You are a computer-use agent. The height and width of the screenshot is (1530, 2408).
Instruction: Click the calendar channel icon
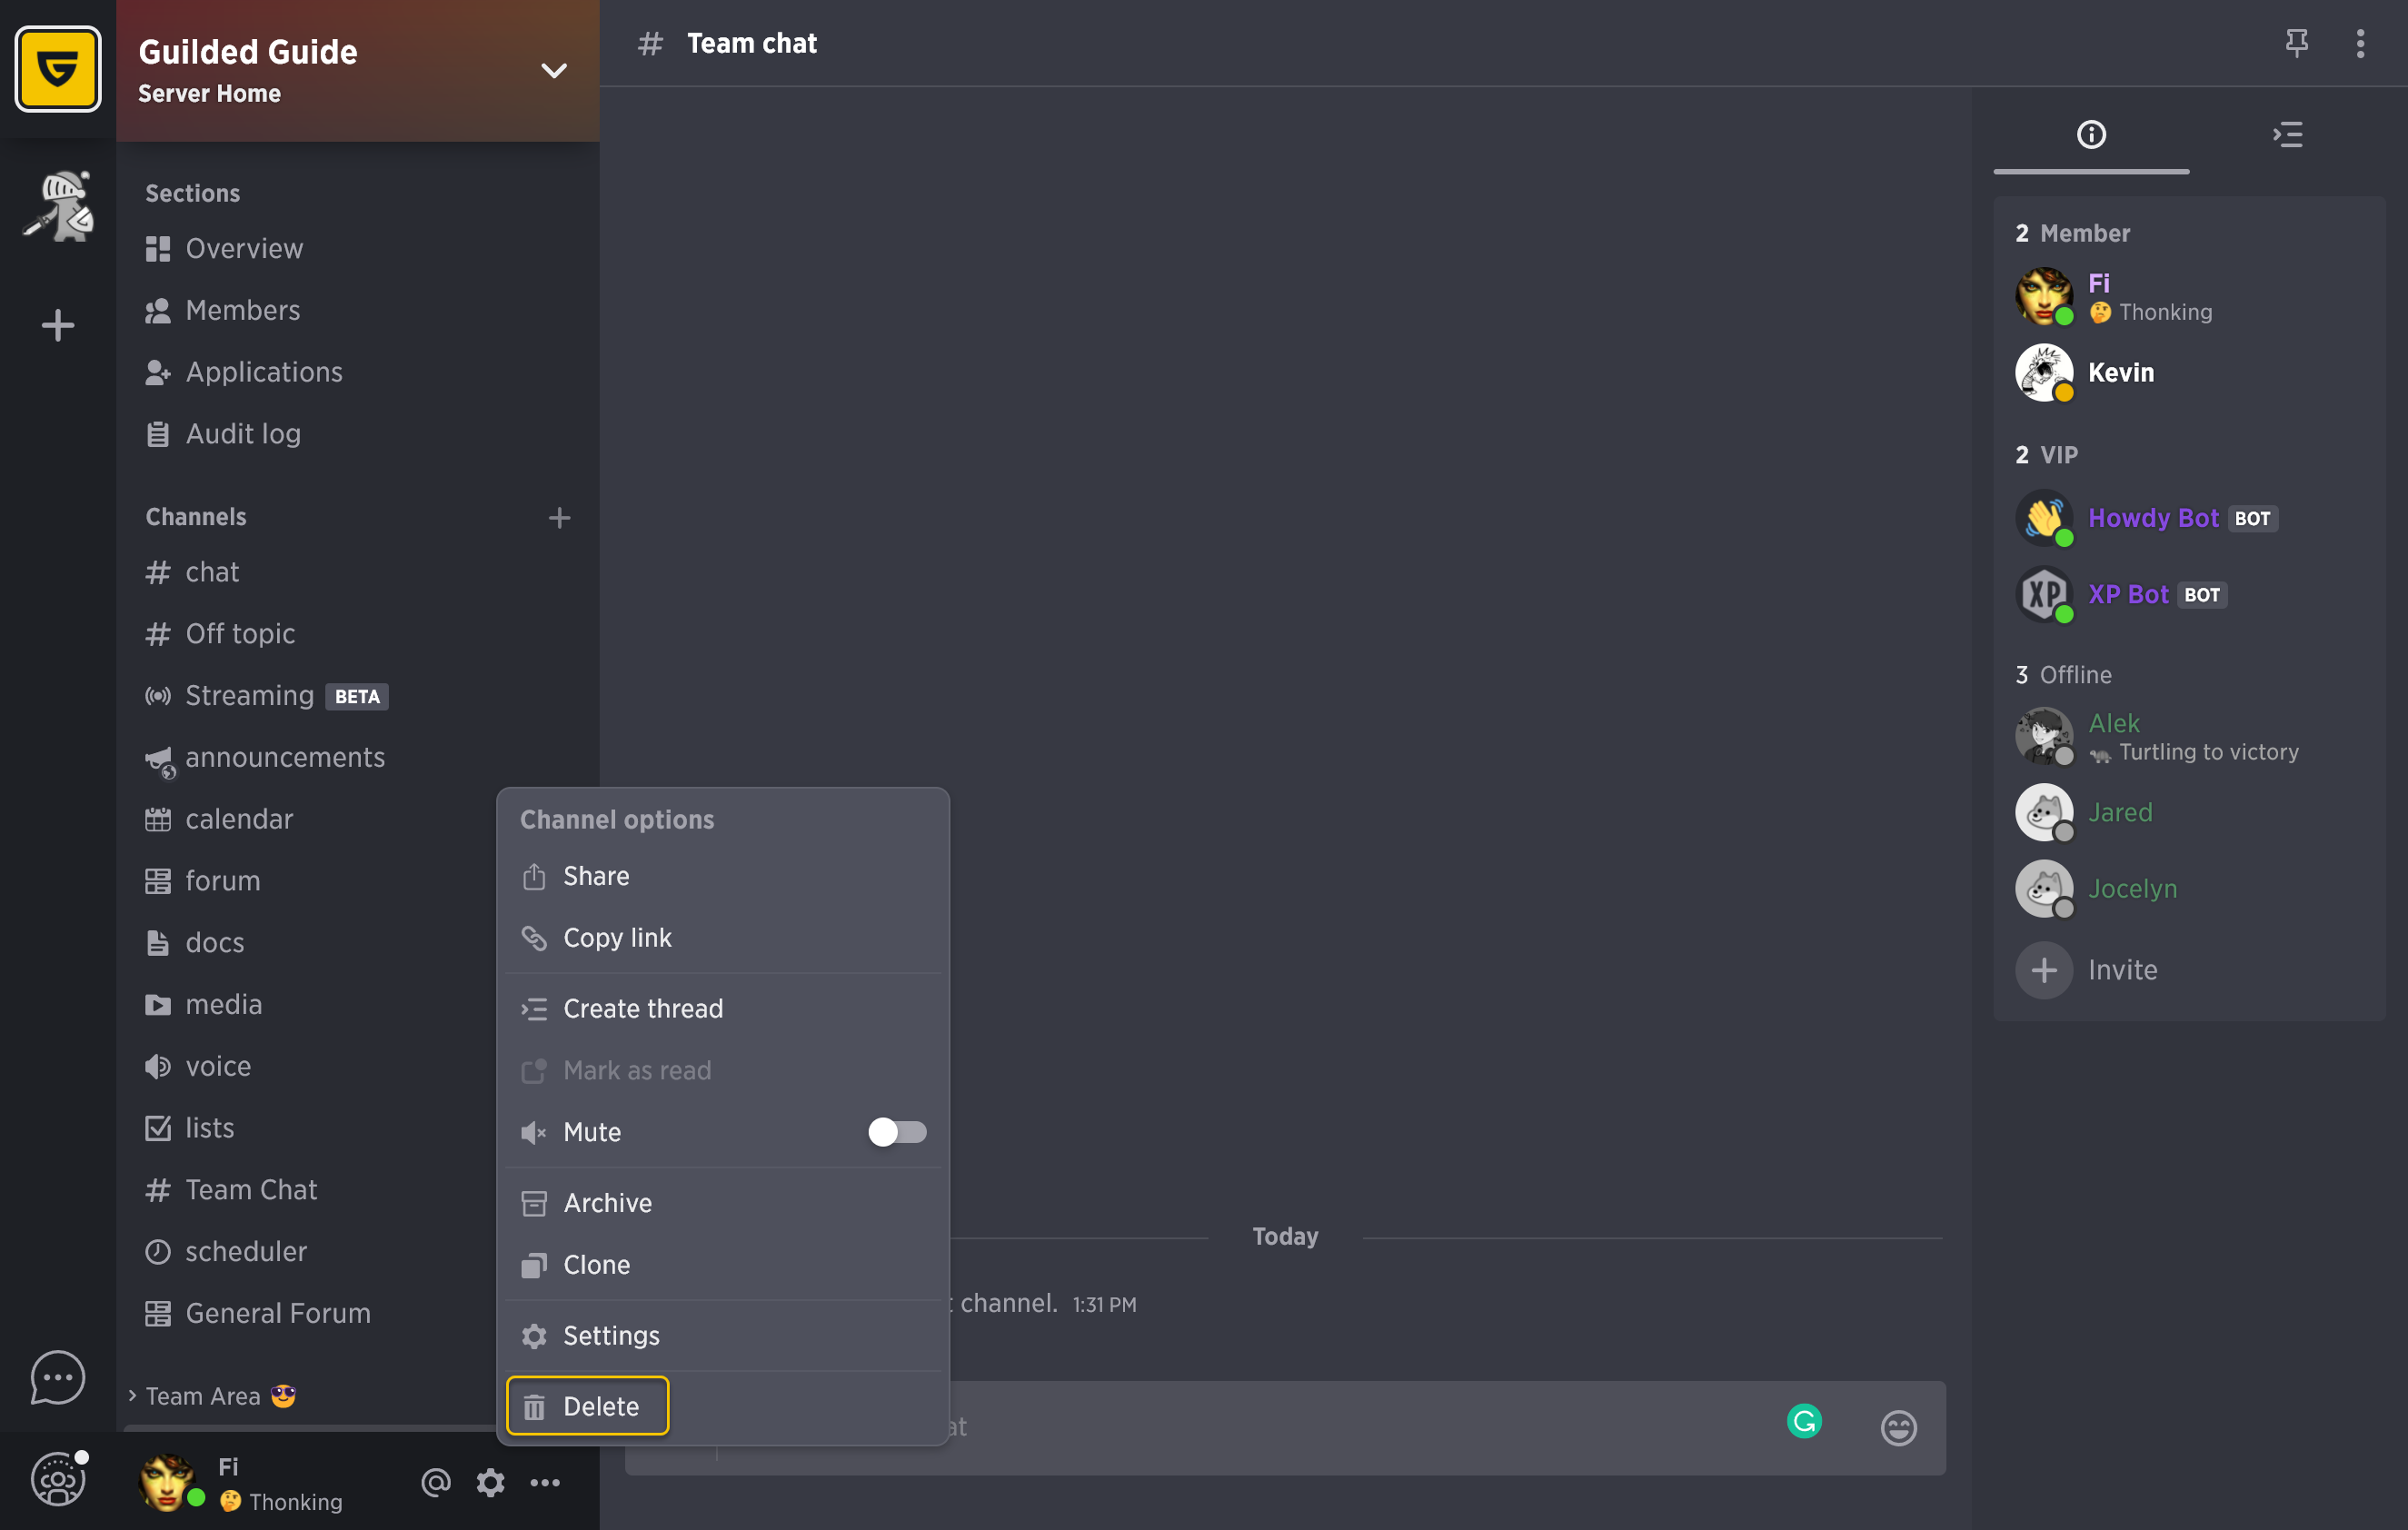click(x=158, y=818)
